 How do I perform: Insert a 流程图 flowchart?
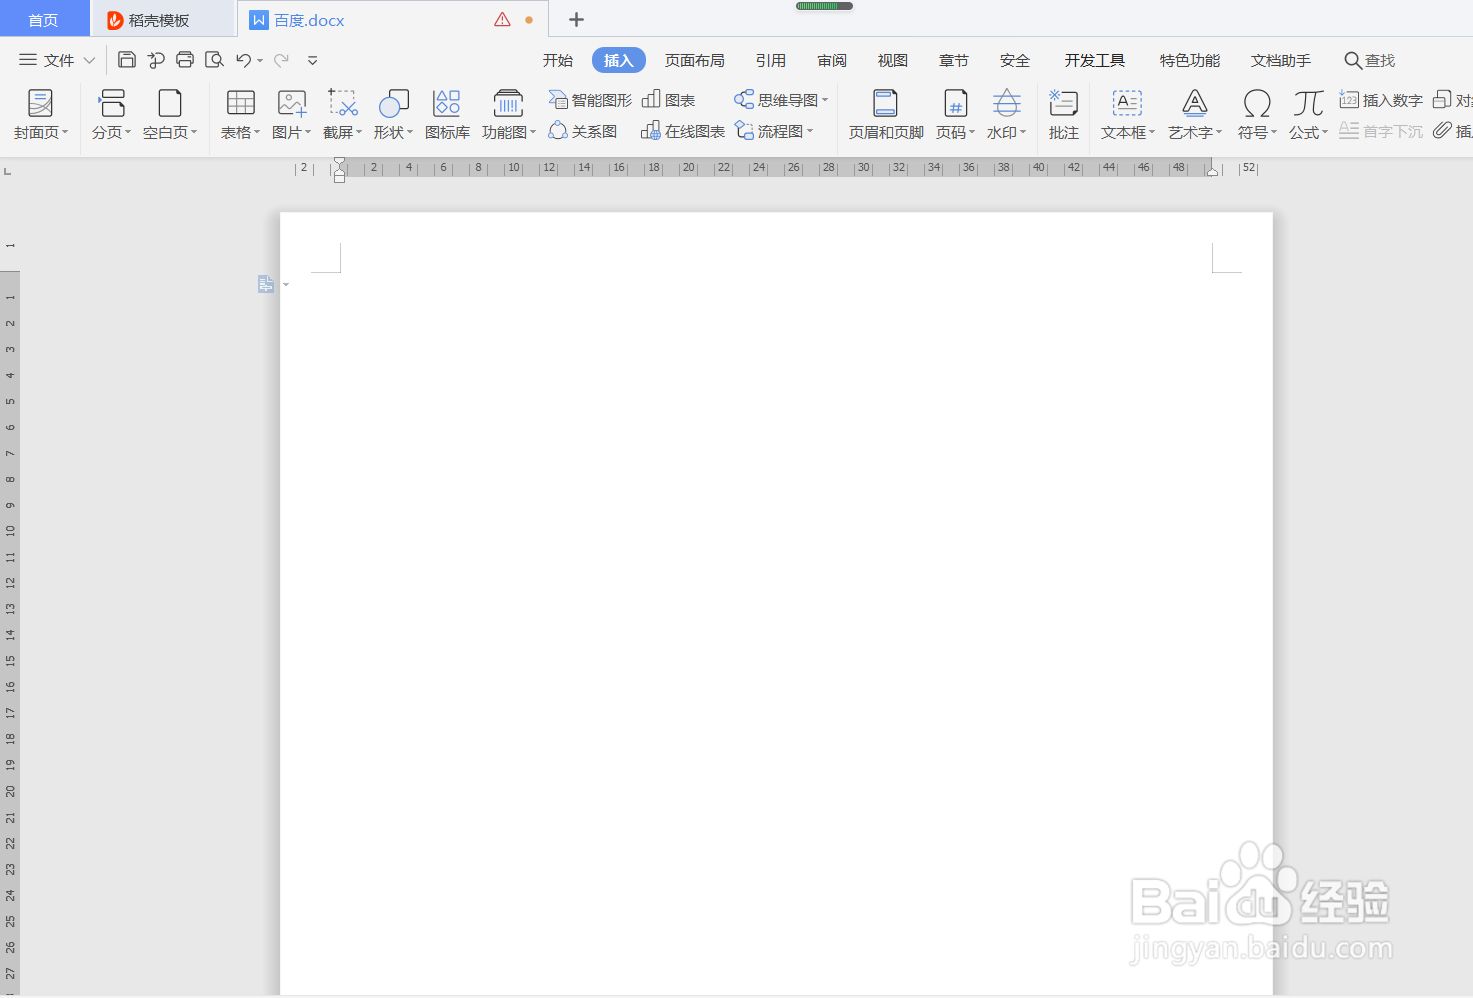(769, 131)
